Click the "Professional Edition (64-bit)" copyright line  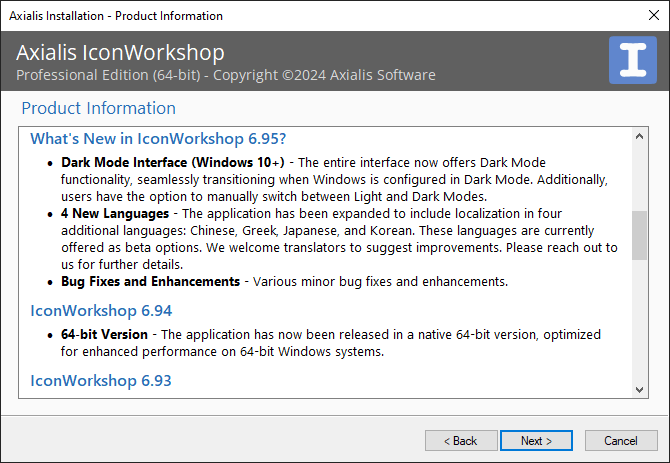point(226,75)
